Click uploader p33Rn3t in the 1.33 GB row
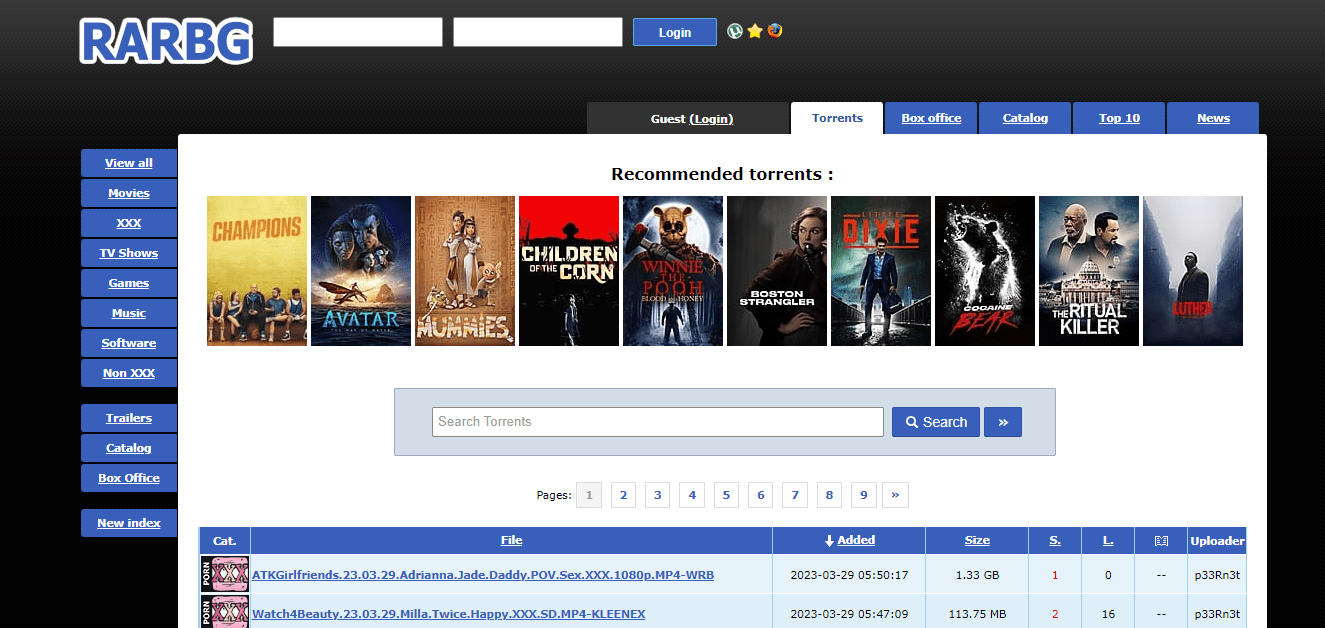 click(x=1217, y=575)
